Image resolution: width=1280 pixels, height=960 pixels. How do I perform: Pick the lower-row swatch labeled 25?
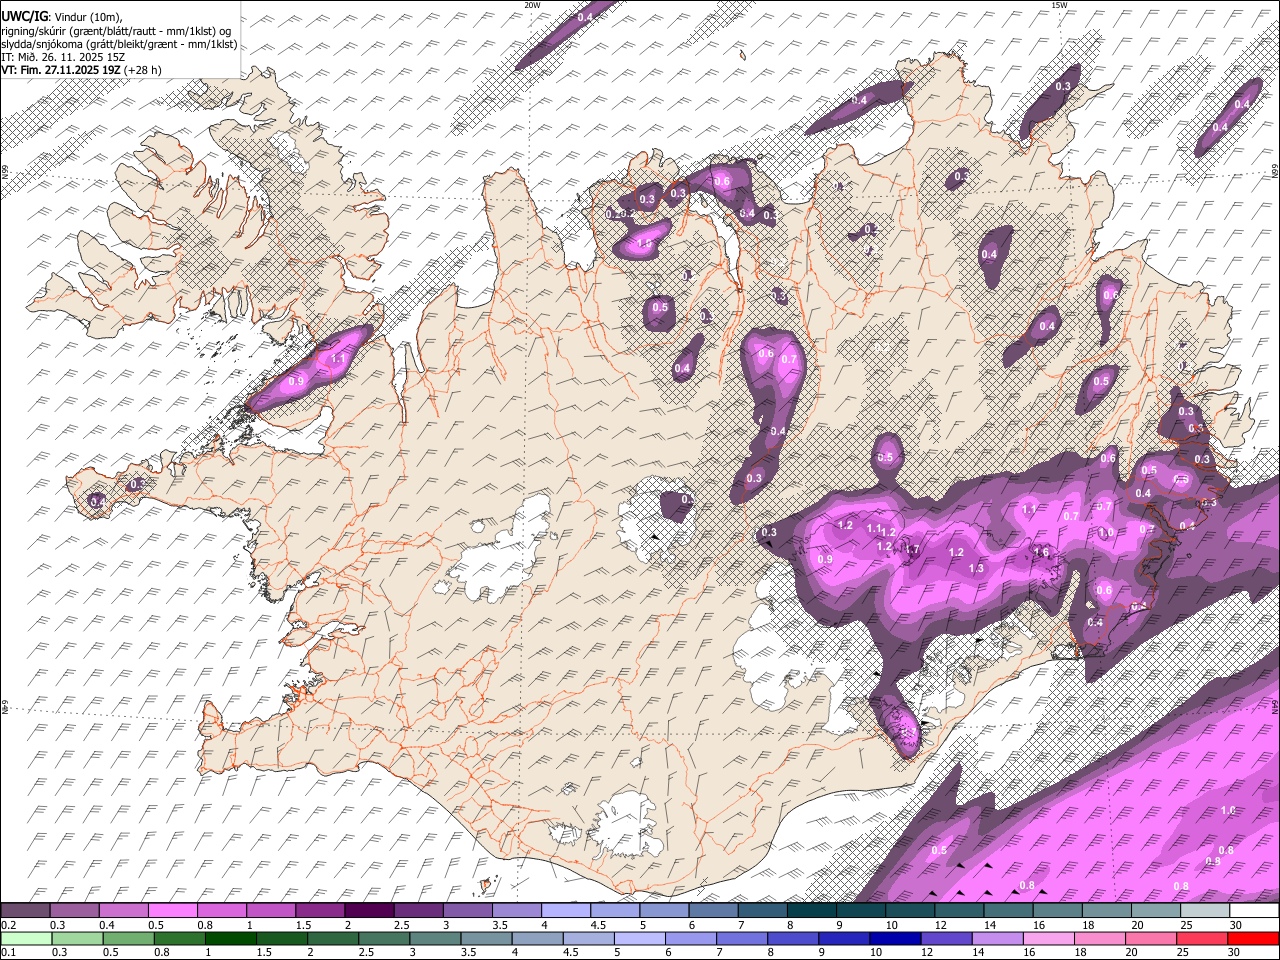click(x=1202, y=938)
